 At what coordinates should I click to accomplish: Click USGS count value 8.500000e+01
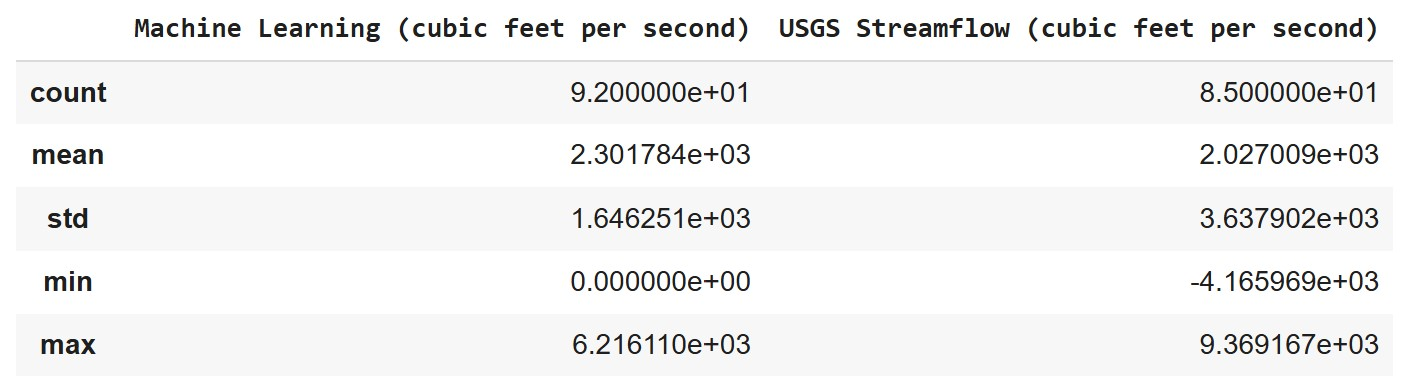coord(1289,93)
